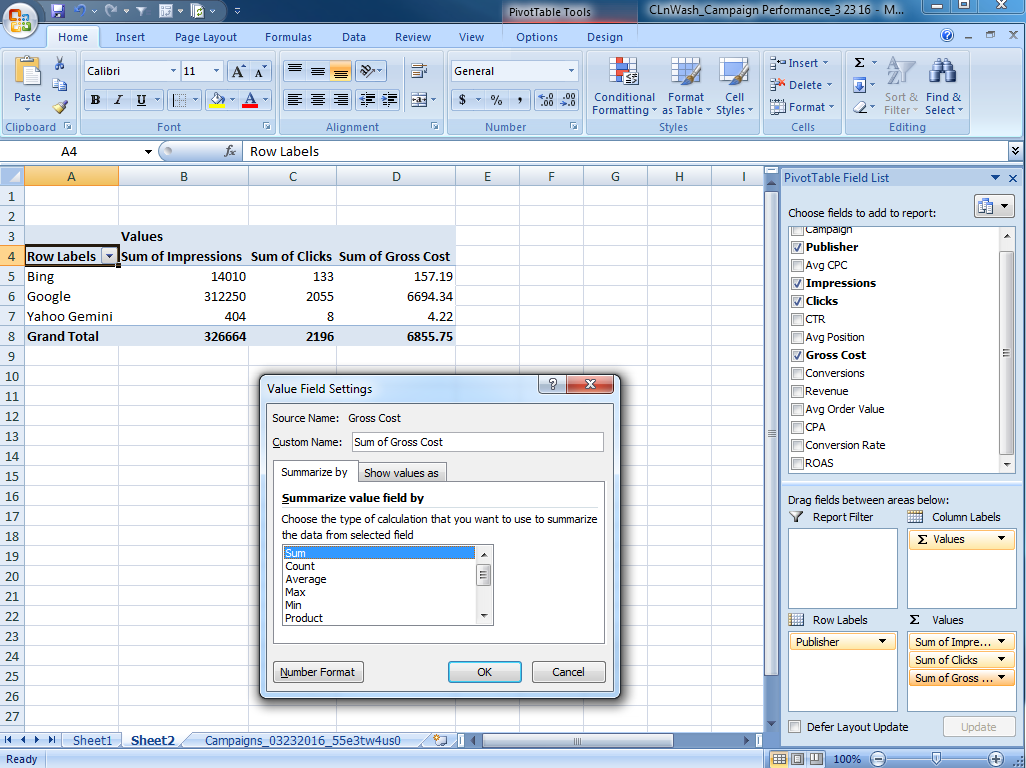Open Excel Help question mark icon
This screenshot has height=768, width=1026.
coord(947,35)
